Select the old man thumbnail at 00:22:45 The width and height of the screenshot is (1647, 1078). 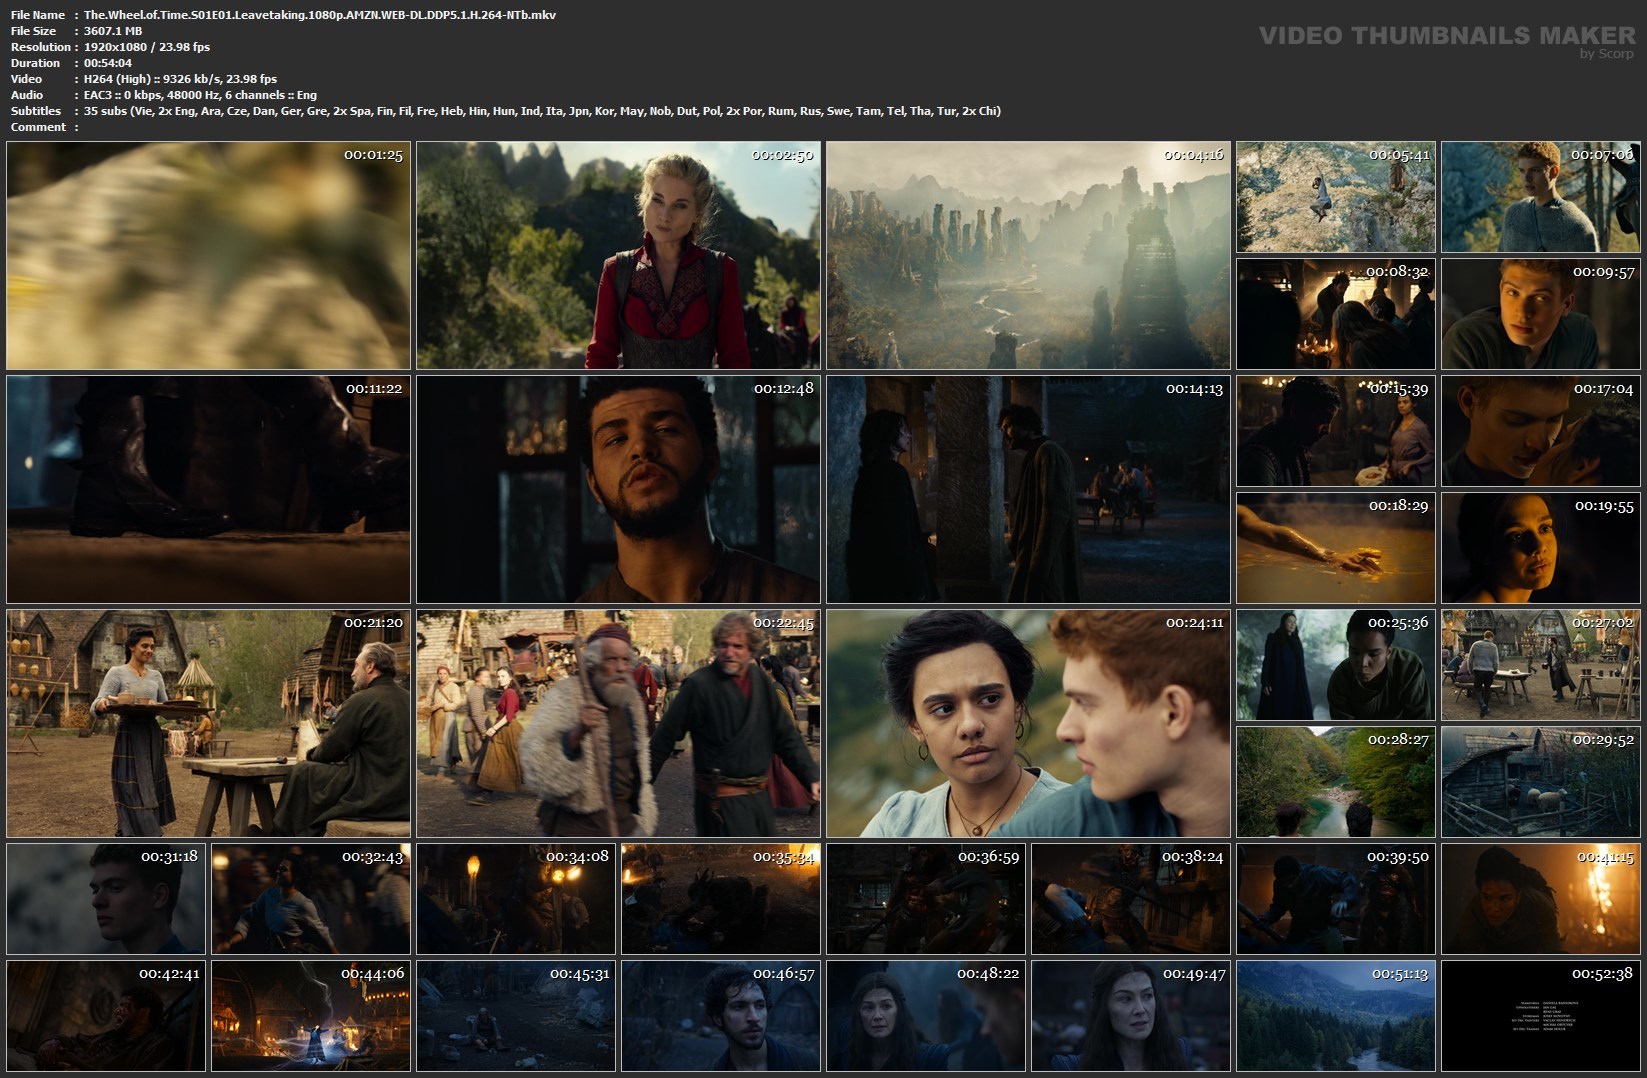click(618, 723)
